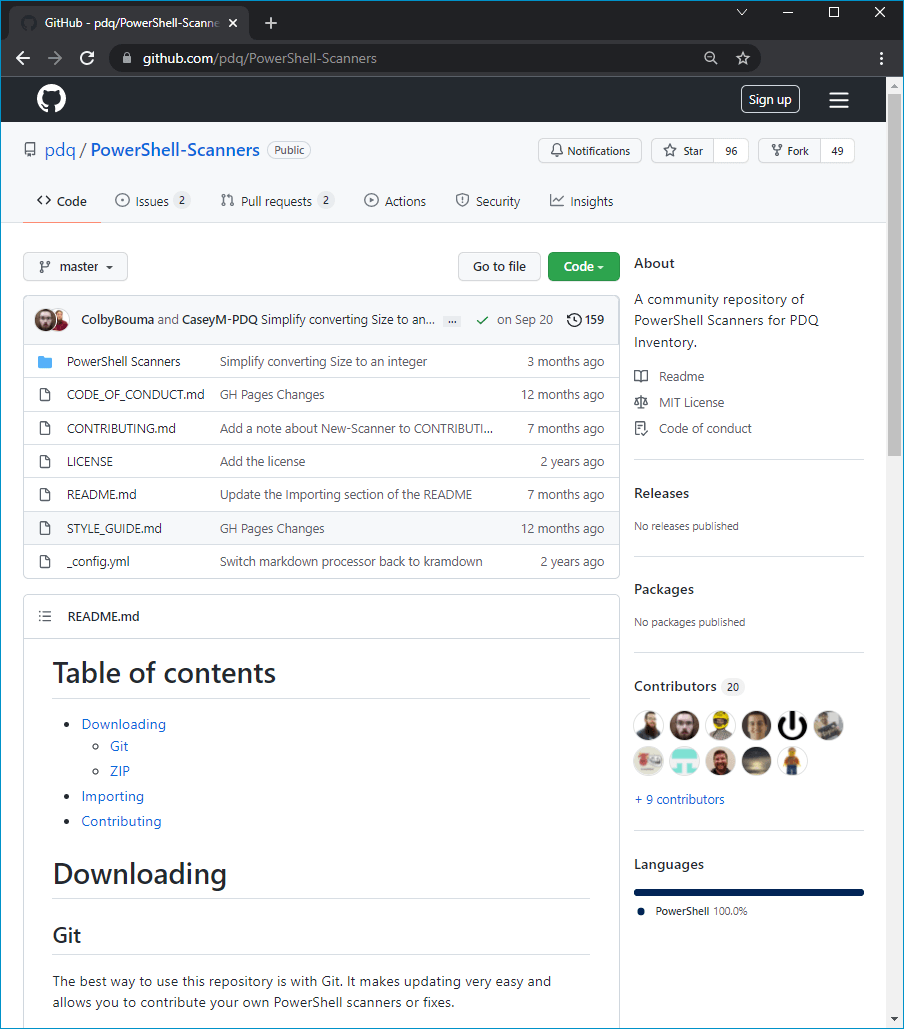This screenshot has width=904, height=1029.
Task: Click the 159 commits count
Action: [594, 320]
